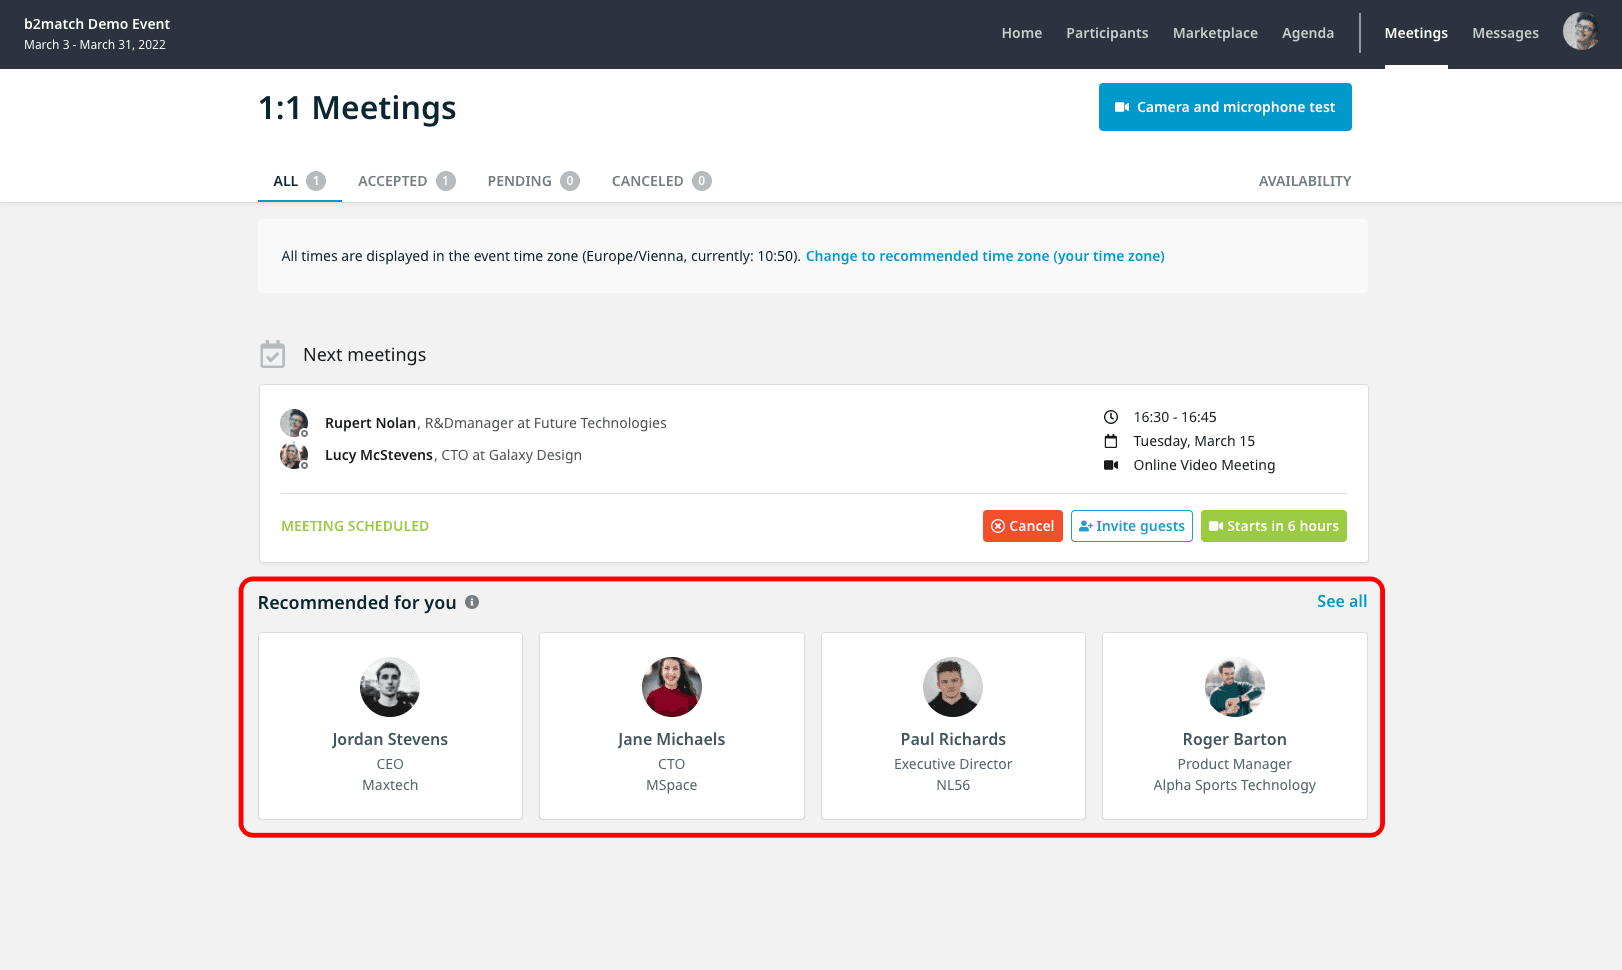The height and width of the screenshot is (970, 1622).
Task: Click Rupert Nolan's small avatar
Action: tap(294, 423)
